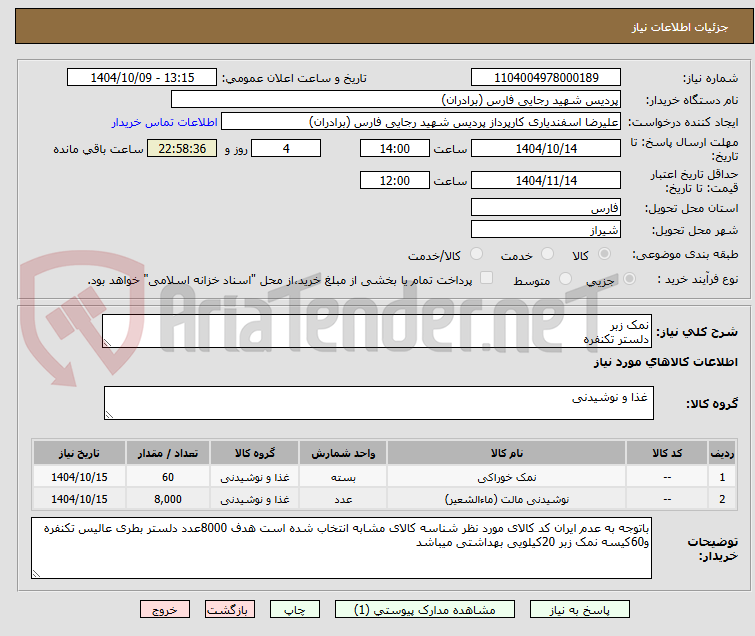
Task: Click the remaining time 22:58:36 field
Action: click(x=182, y=148)
